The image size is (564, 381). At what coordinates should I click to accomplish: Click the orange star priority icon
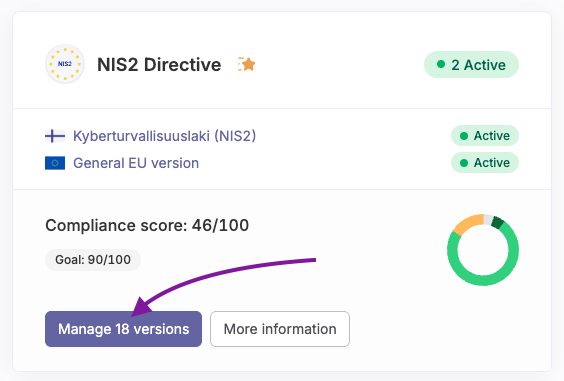(x=247, y=64)
